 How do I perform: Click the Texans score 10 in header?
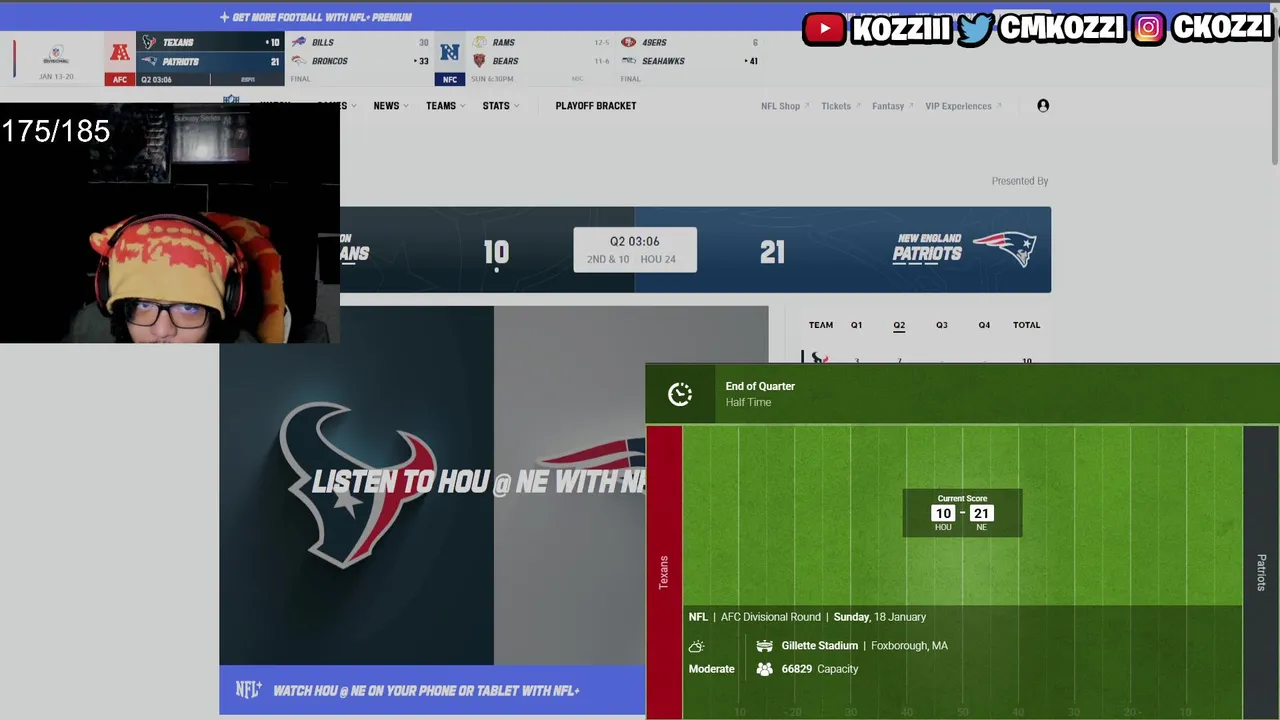click(496, 252)
